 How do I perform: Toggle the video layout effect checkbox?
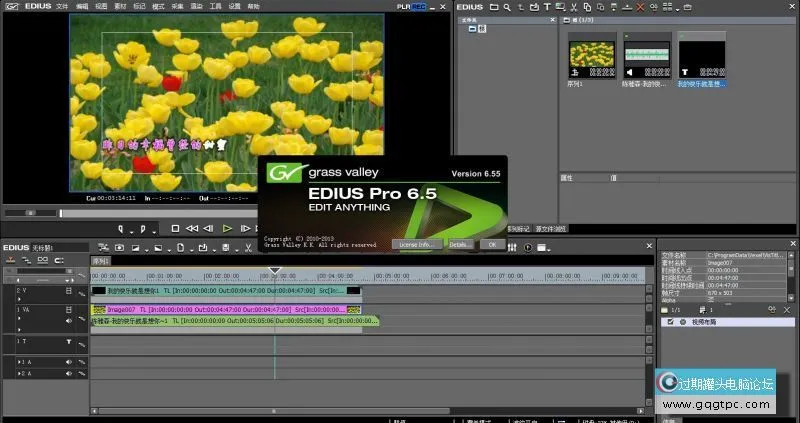[670, 322]
